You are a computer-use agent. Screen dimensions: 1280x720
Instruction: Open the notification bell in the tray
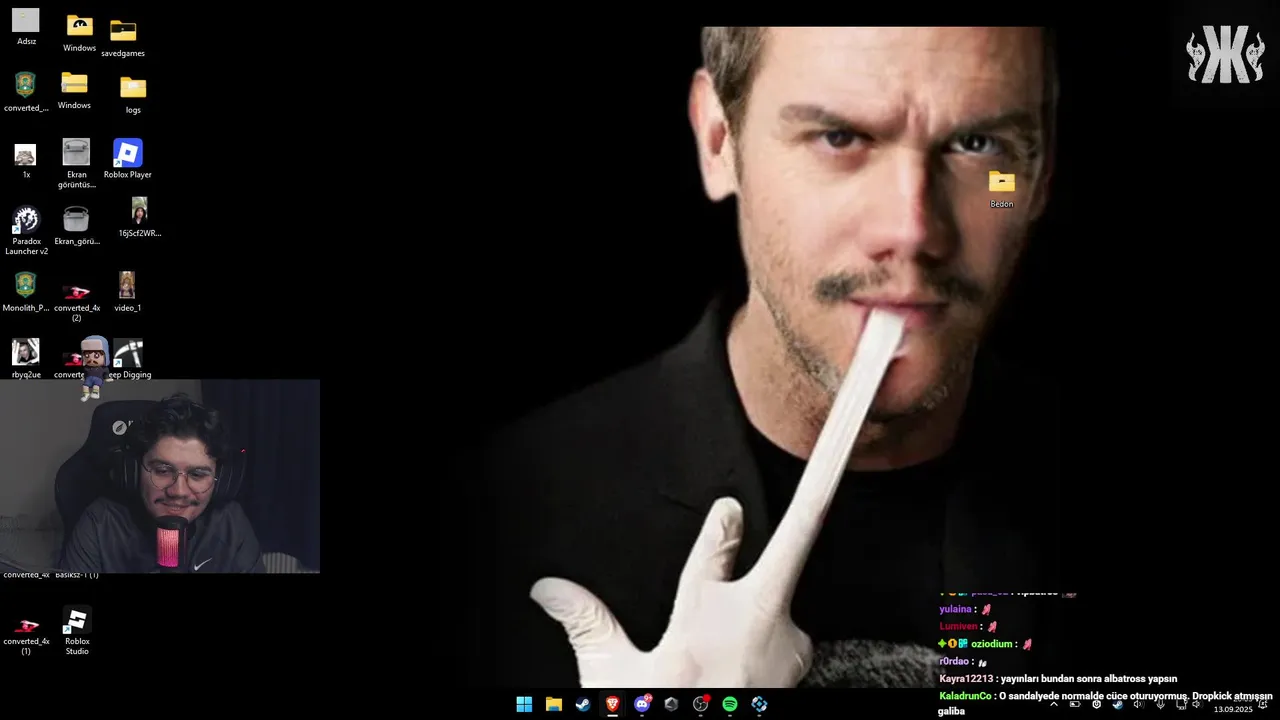pyautogui.click(x=1263, y=704)
